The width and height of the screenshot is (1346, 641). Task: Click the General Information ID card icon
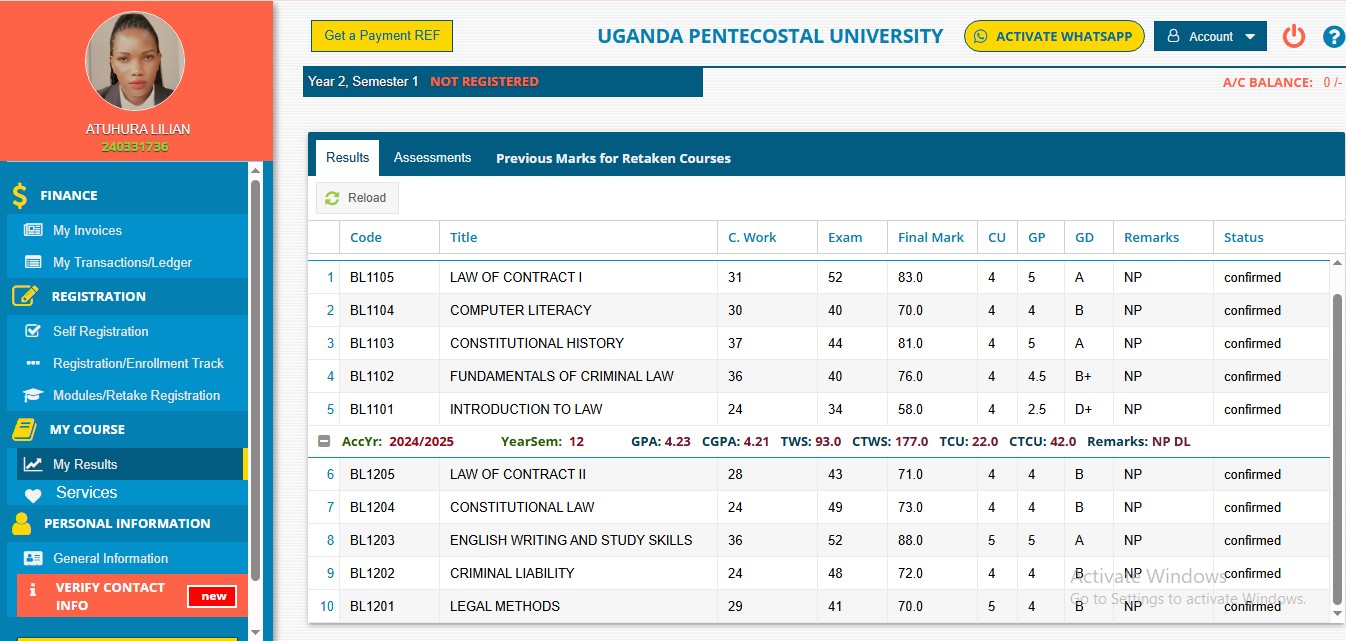33,558
